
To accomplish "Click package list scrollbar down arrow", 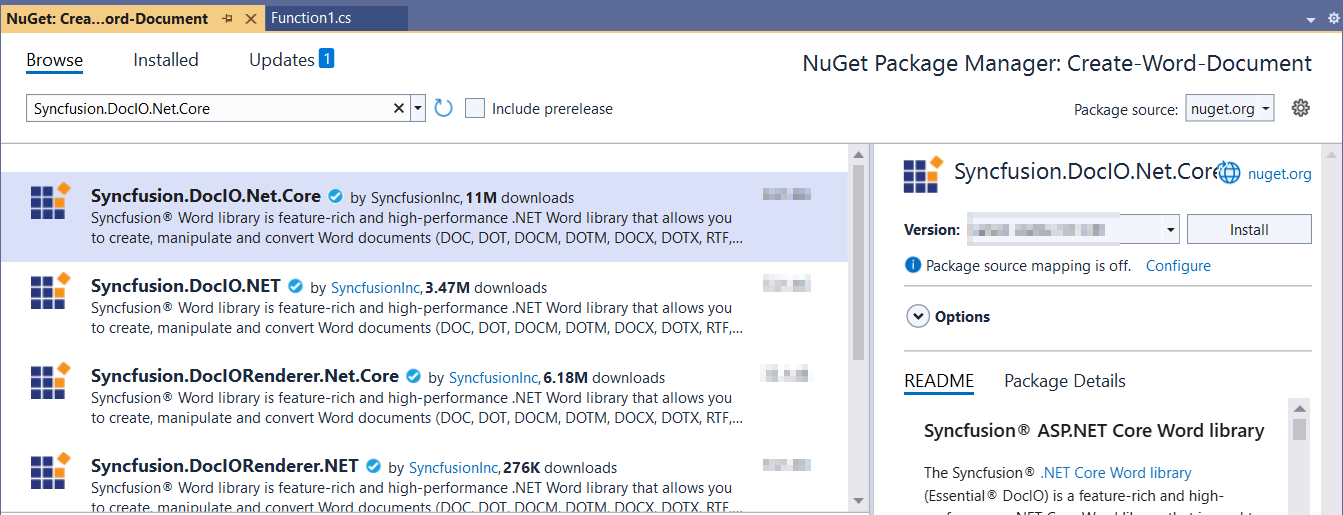I will 858,500.
